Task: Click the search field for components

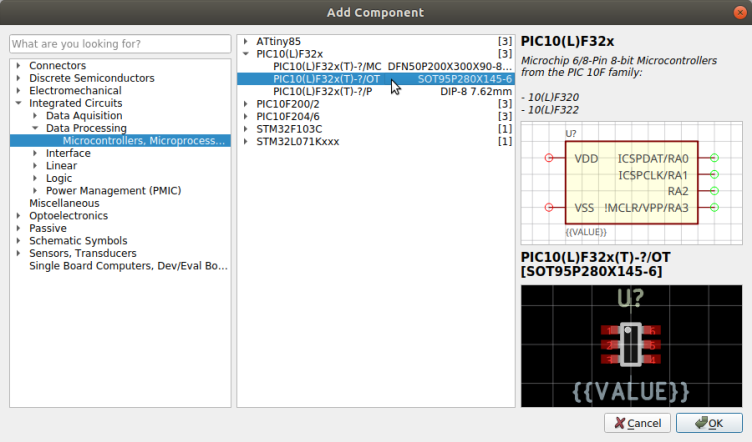Action: (x=119, y=44)
